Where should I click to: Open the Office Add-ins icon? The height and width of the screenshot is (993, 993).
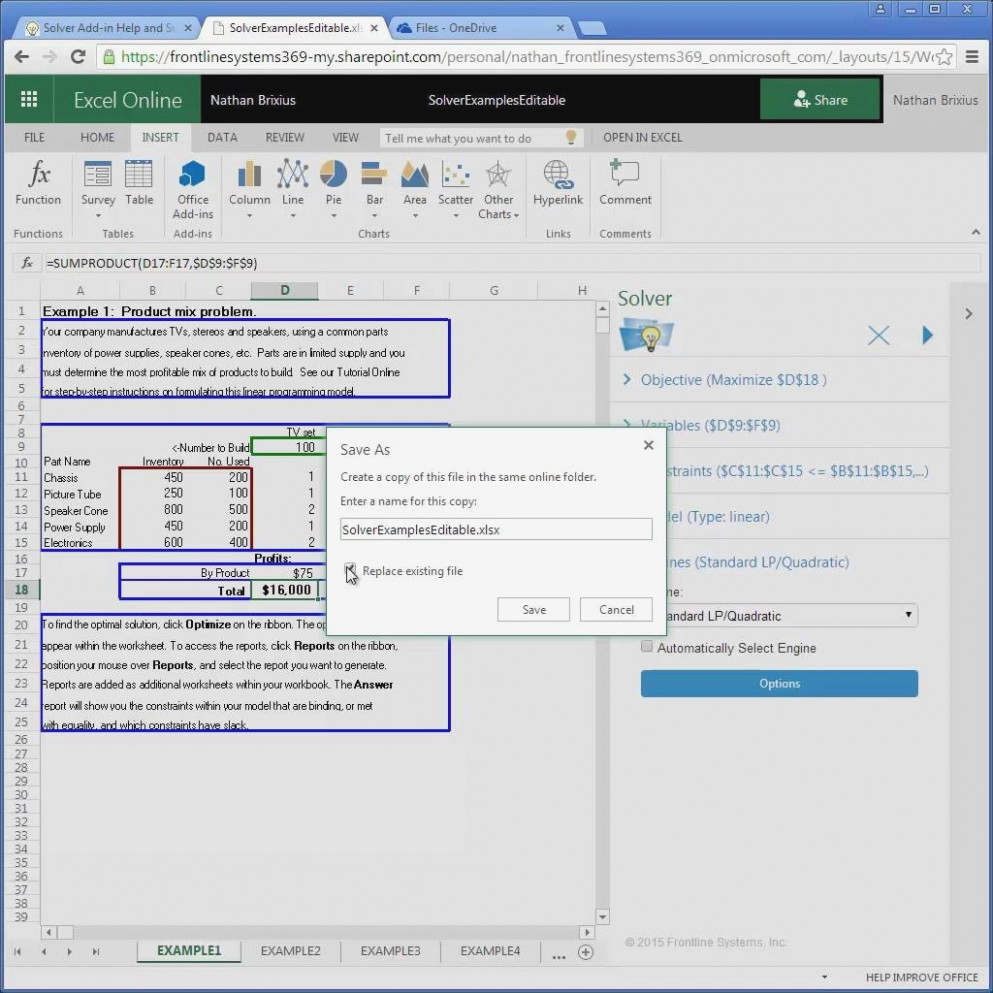(x=192, y=176)
